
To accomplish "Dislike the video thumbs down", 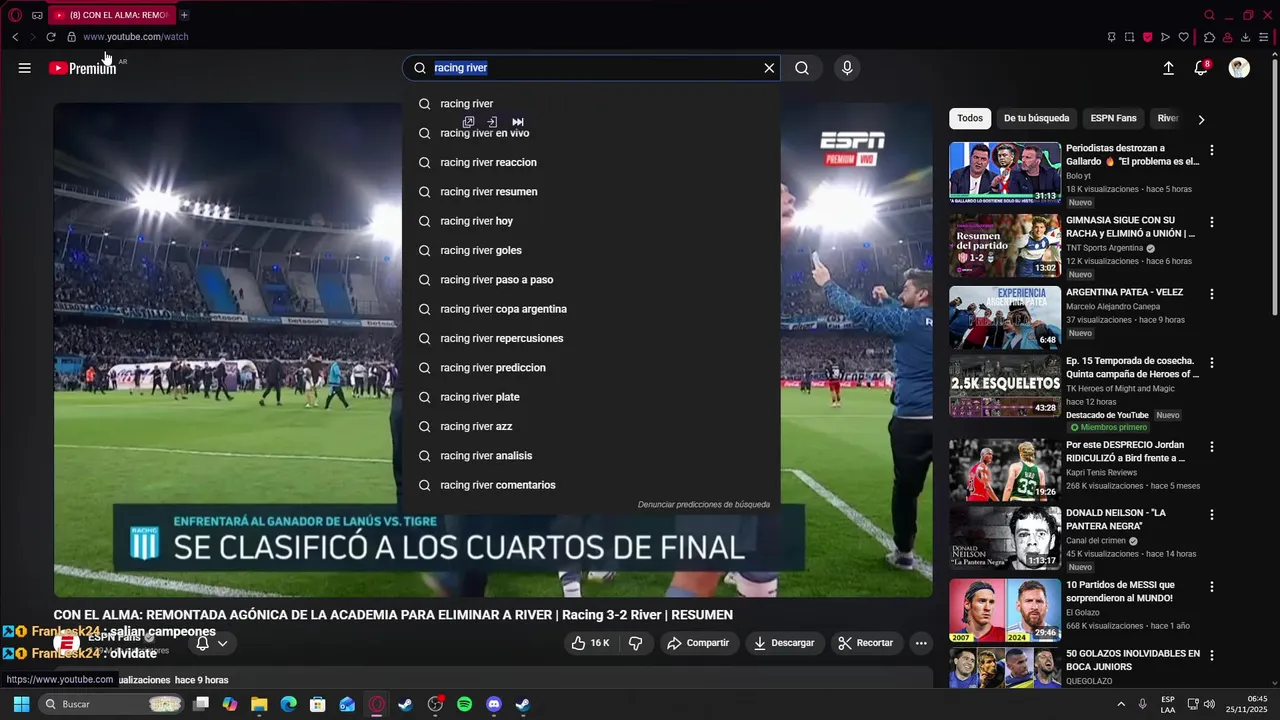I will (635, 643).
